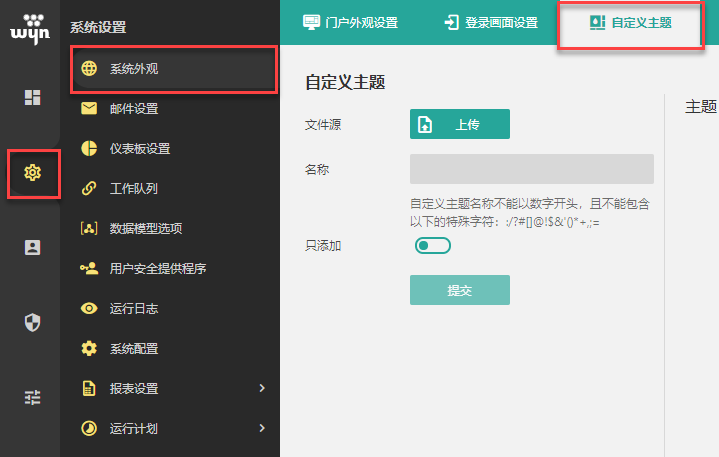The height and width of the screenshot is (457, 719).
Task: Click the 文件源 label
Action: click(x=323, y=124)
